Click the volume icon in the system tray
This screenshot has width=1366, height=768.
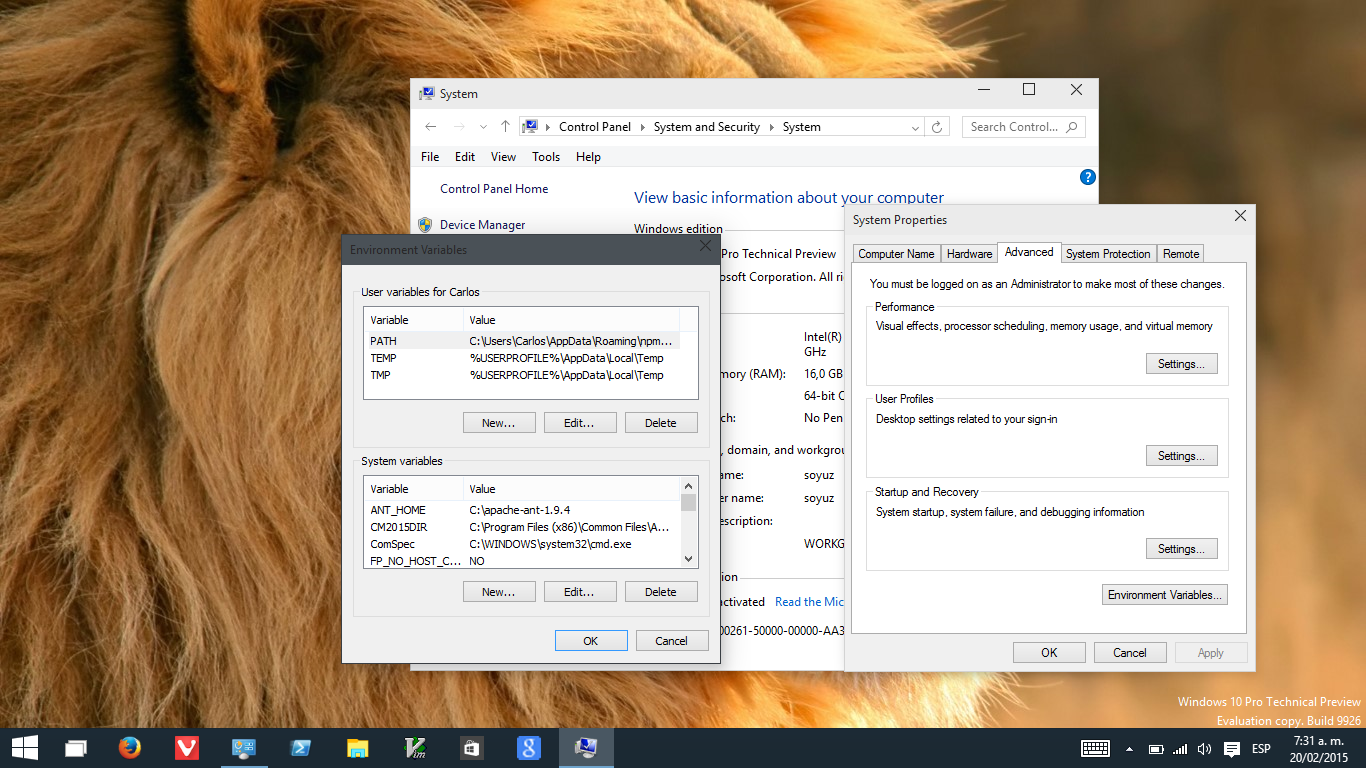point(1203,747)
